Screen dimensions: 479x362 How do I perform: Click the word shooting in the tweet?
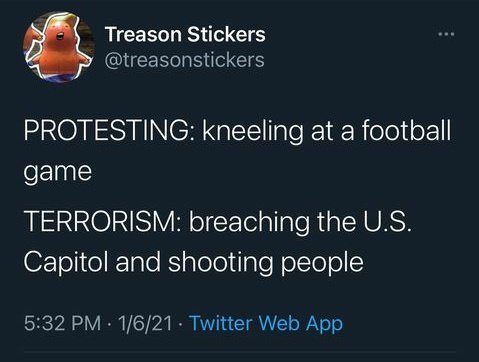click(x=220, y=263)
